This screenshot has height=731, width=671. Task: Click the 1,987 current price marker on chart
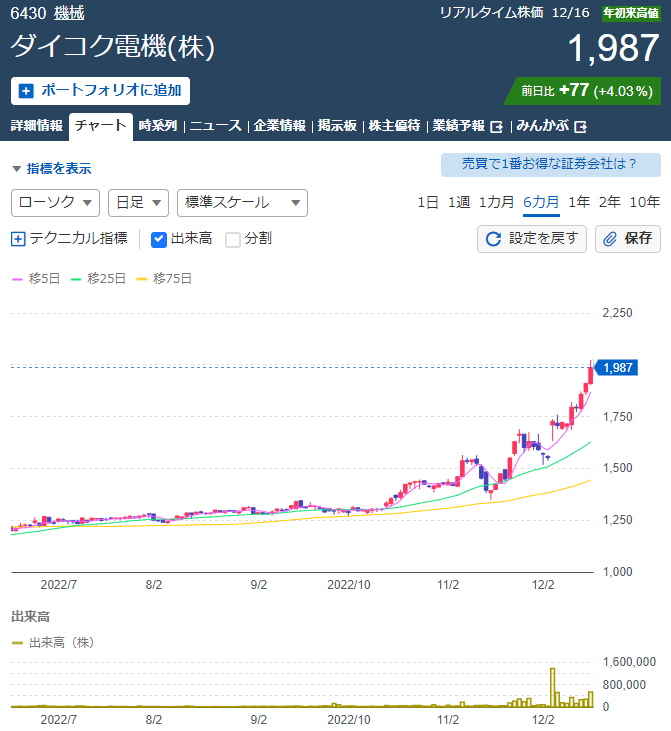[x=618, y=367]
